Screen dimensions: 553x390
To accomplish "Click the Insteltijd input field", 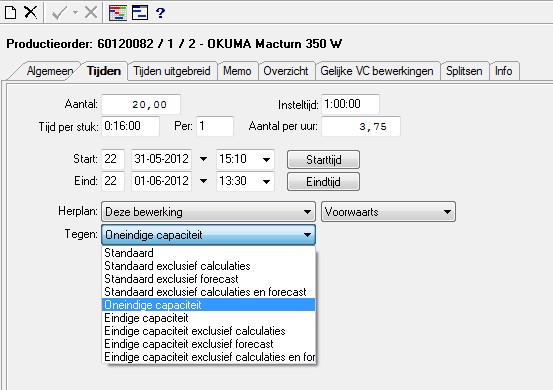I will (350, 104).
